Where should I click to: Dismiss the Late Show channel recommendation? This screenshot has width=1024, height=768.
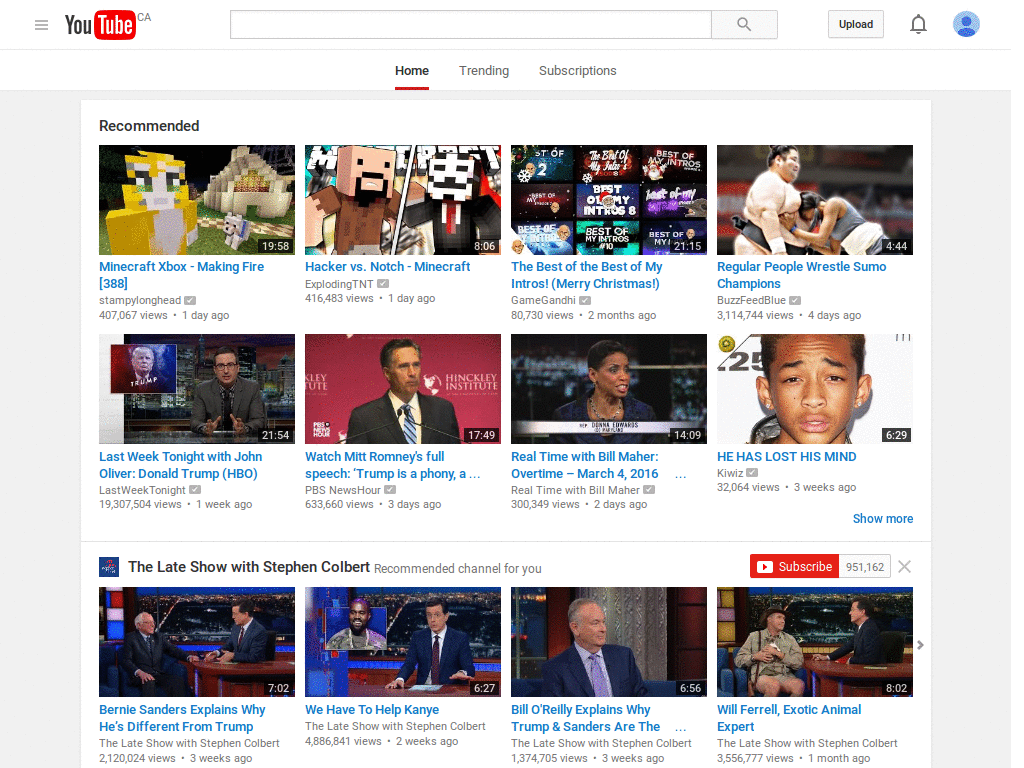[x=904, y=567]
